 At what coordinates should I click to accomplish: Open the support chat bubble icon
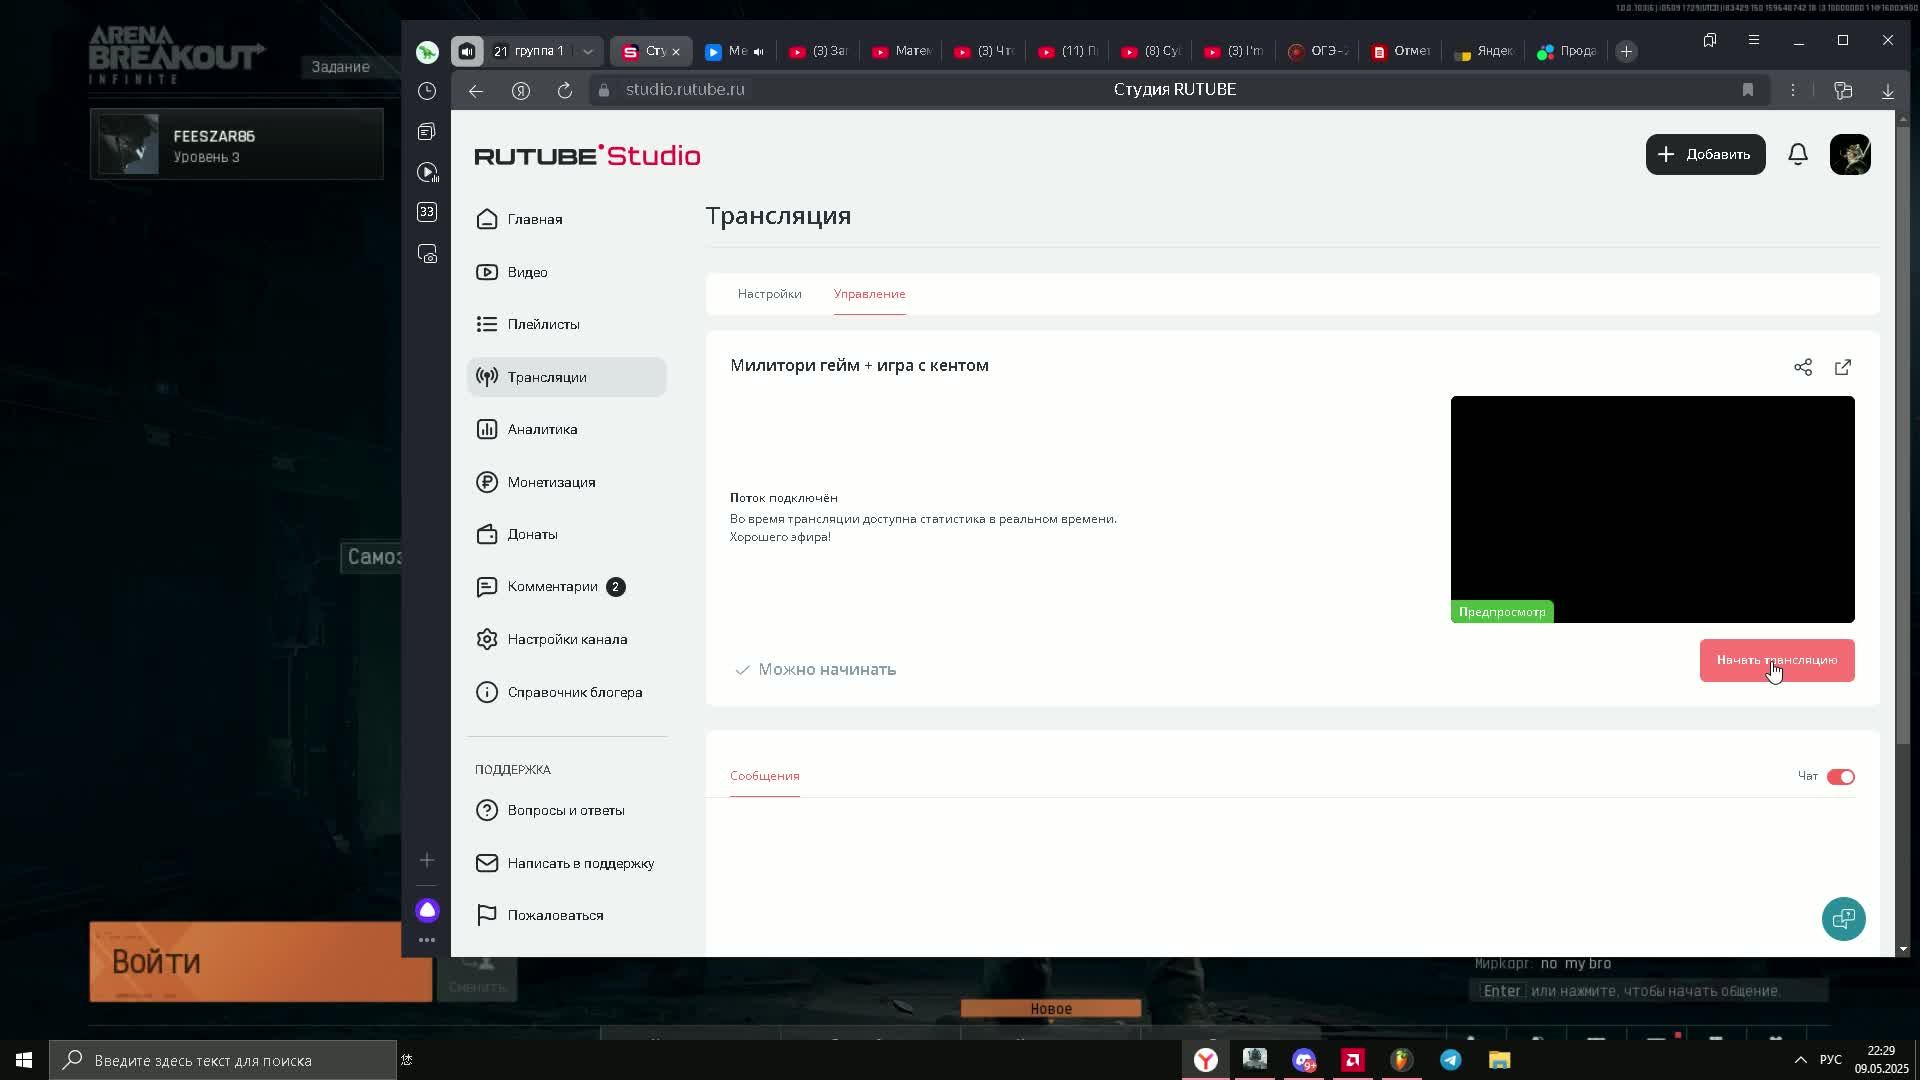pos(1842,918)
